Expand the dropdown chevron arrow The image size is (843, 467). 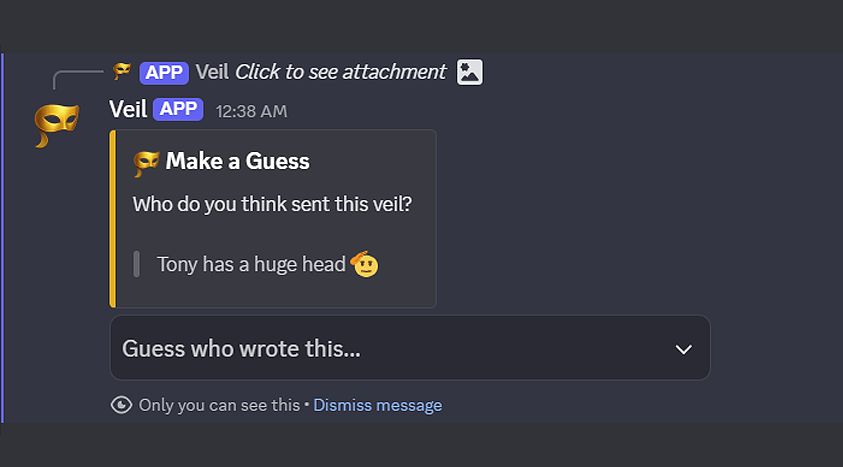(x=684, y=349)
